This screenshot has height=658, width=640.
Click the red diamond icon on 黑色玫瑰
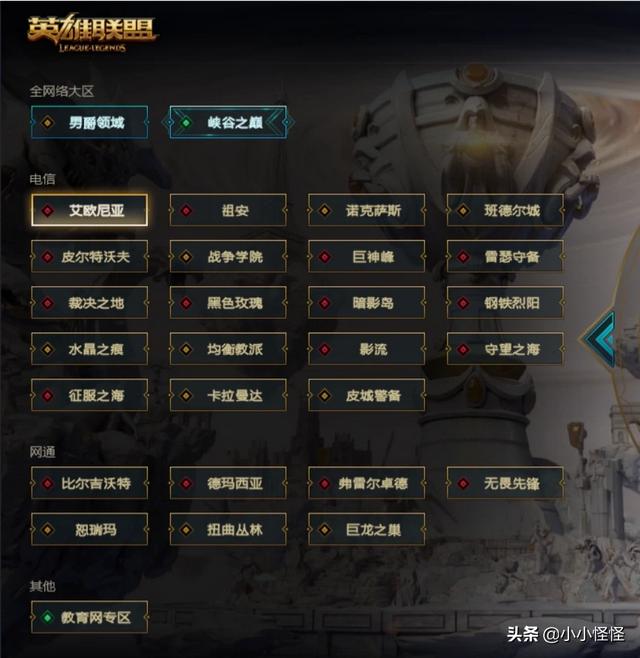tap(186, 303)
